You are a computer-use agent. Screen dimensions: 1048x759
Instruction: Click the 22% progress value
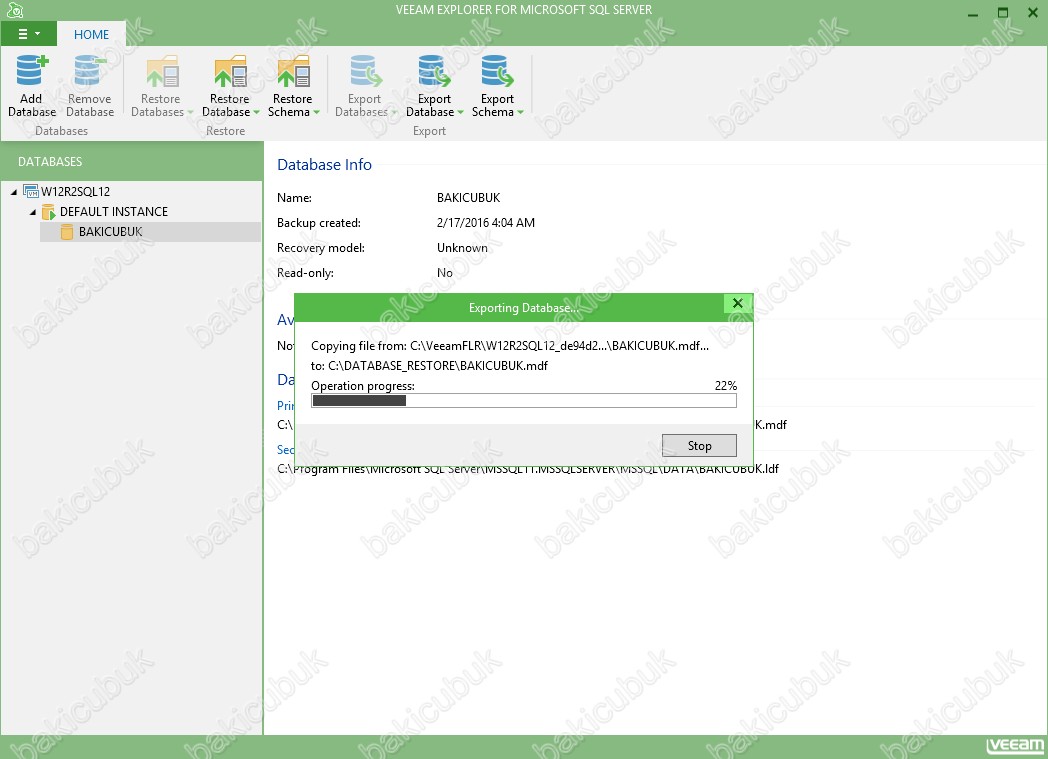[x=726, y=386]
